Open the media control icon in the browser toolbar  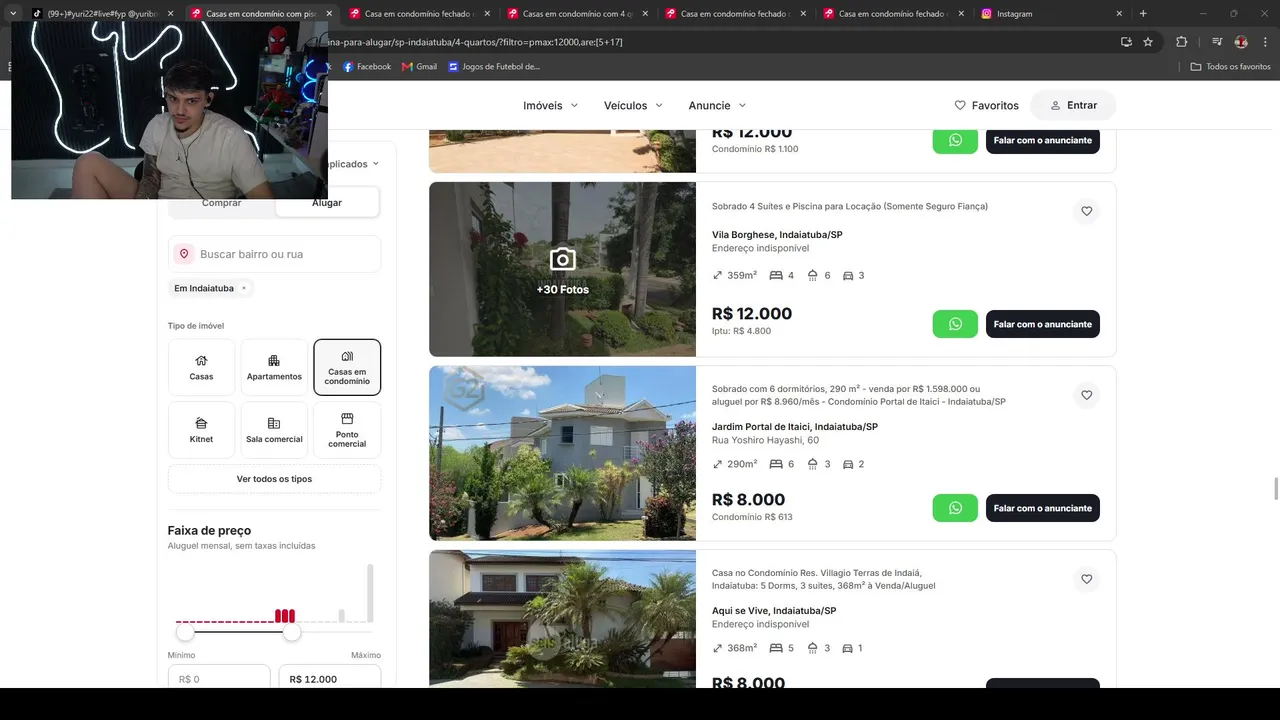[x=1217, y=42]
